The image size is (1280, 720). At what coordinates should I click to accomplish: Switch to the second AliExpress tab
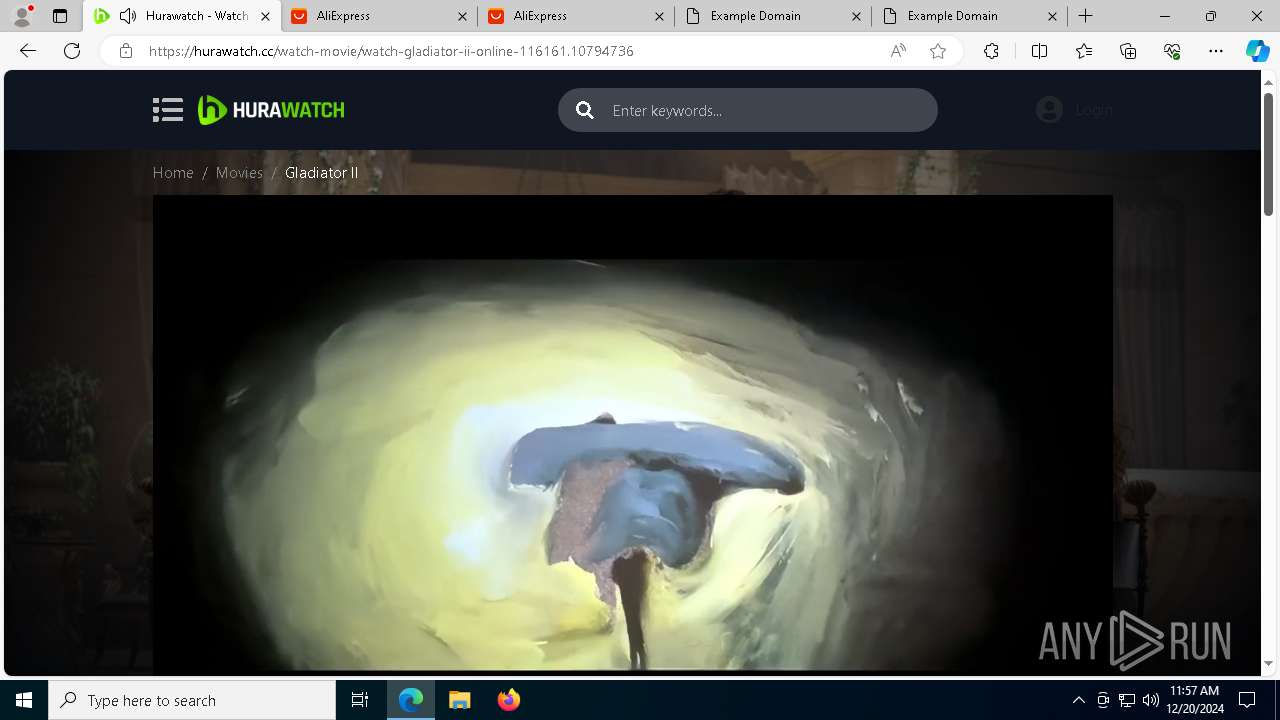click(x=576, y=16)
